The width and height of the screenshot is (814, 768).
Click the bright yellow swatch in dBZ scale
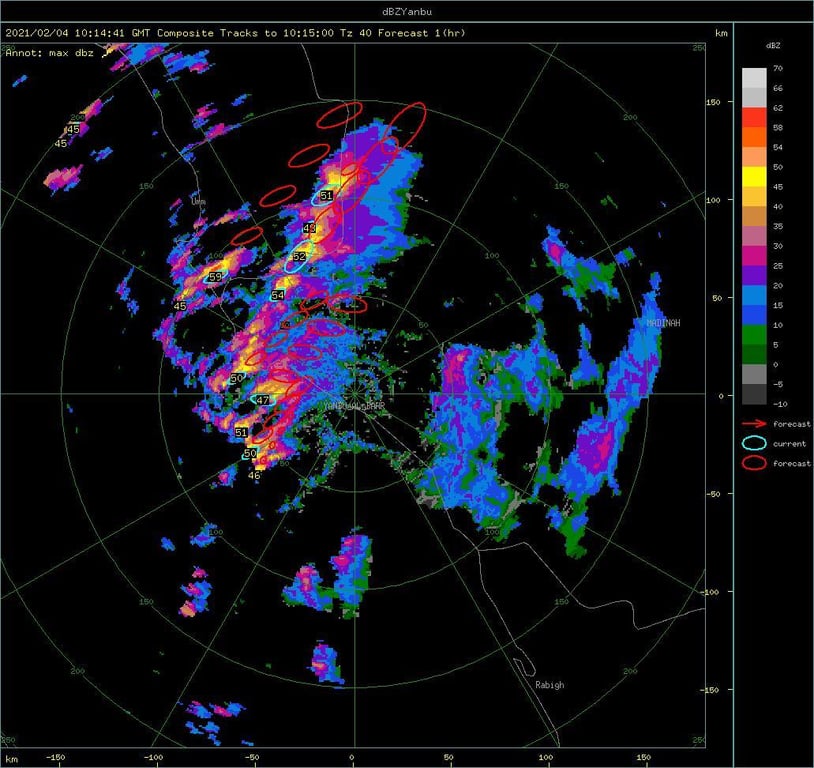pos(754,177)
